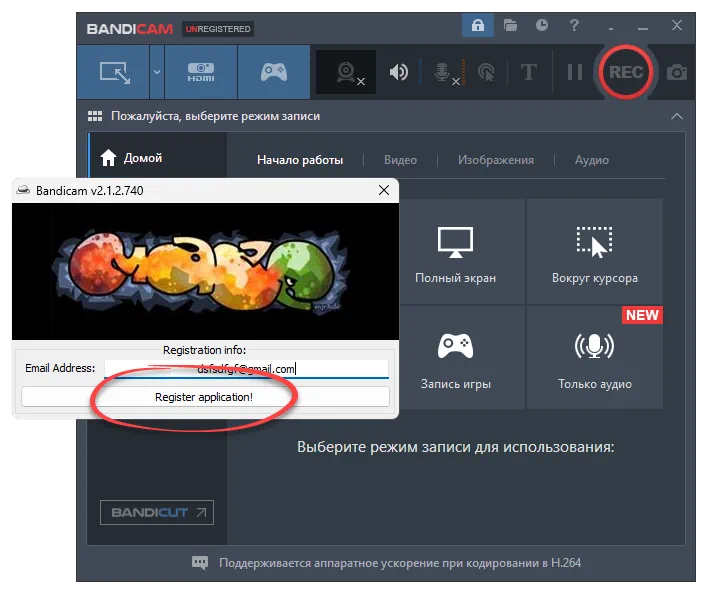The width and height of the screenshot is (704, 590).
Task: Click the H.264 hardware acceleration status text
Action: pos(400,563)
